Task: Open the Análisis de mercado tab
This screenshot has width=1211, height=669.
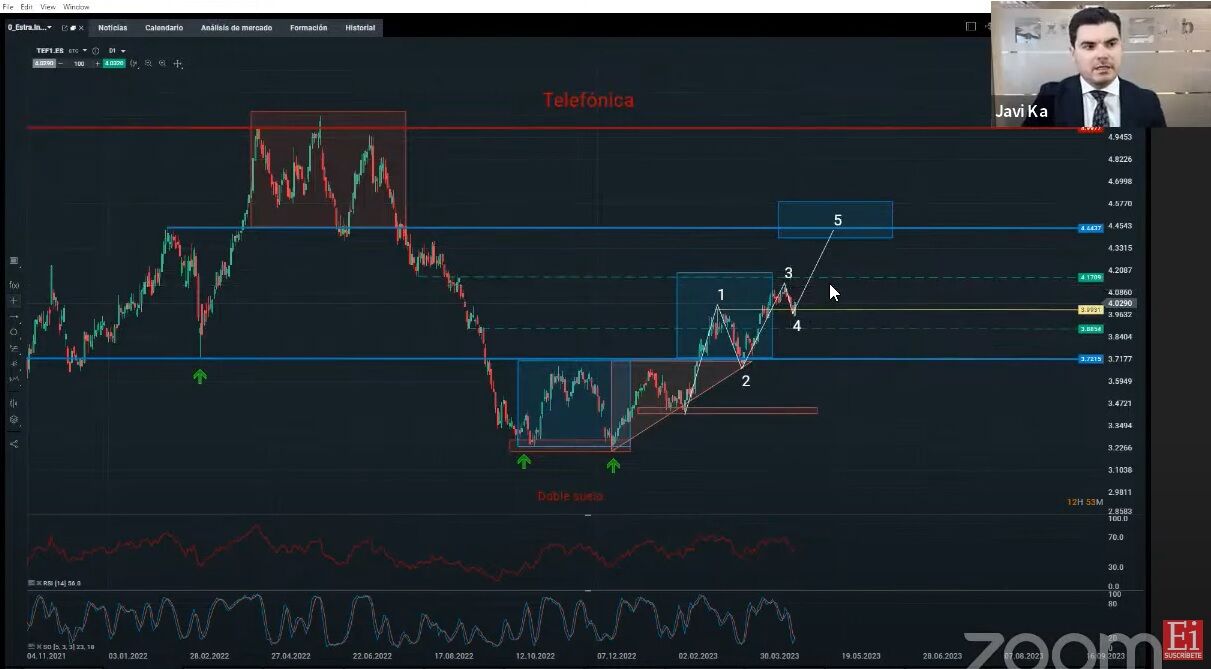Action: click(x=236, y=28)
